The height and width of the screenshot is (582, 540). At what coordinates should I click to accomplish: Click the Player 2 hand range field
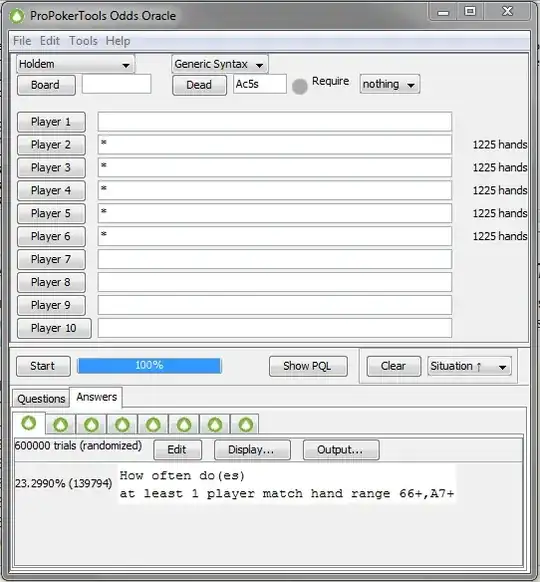point(275,145)
